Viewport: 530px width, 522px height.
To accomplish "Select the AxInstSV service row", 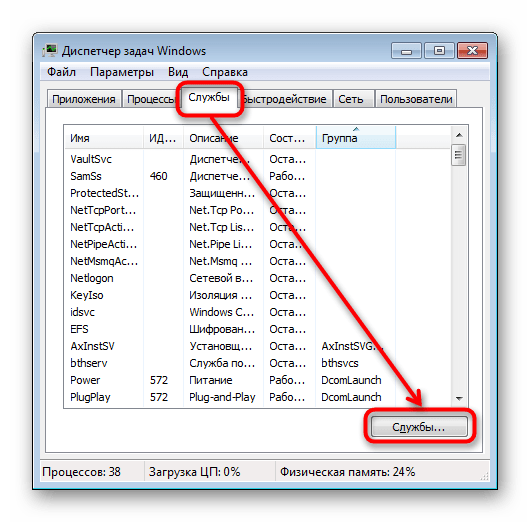I will coord(230,346).
